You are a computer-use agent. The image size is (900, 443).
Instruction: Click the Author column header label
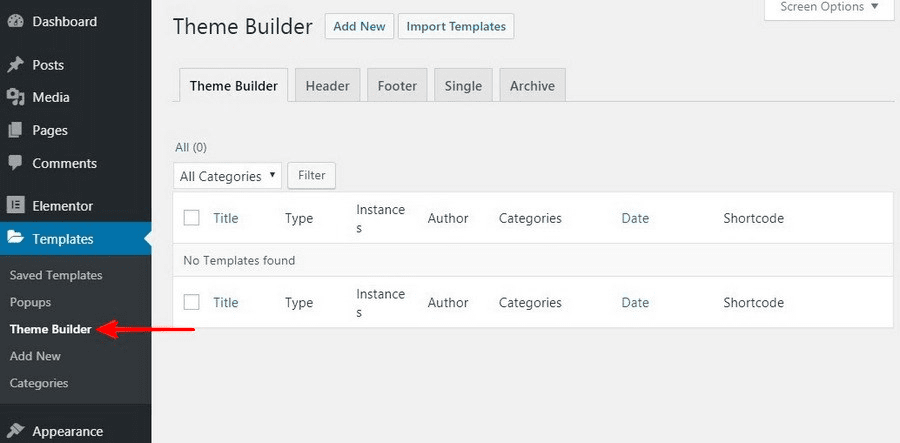(x=448, y=218)
